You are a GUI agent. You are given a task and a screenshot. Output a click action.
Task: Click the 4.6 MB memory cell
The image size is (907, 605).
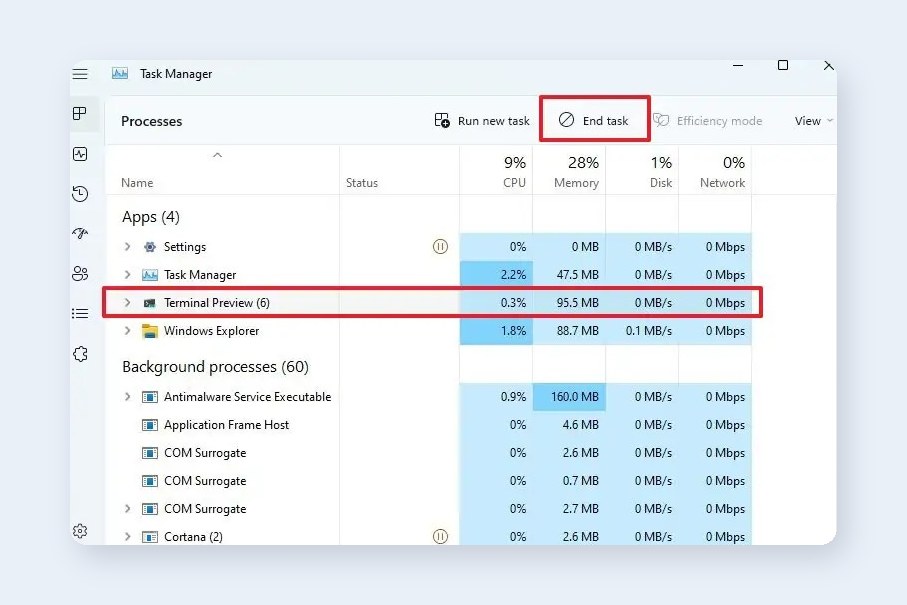click(569, 425)
